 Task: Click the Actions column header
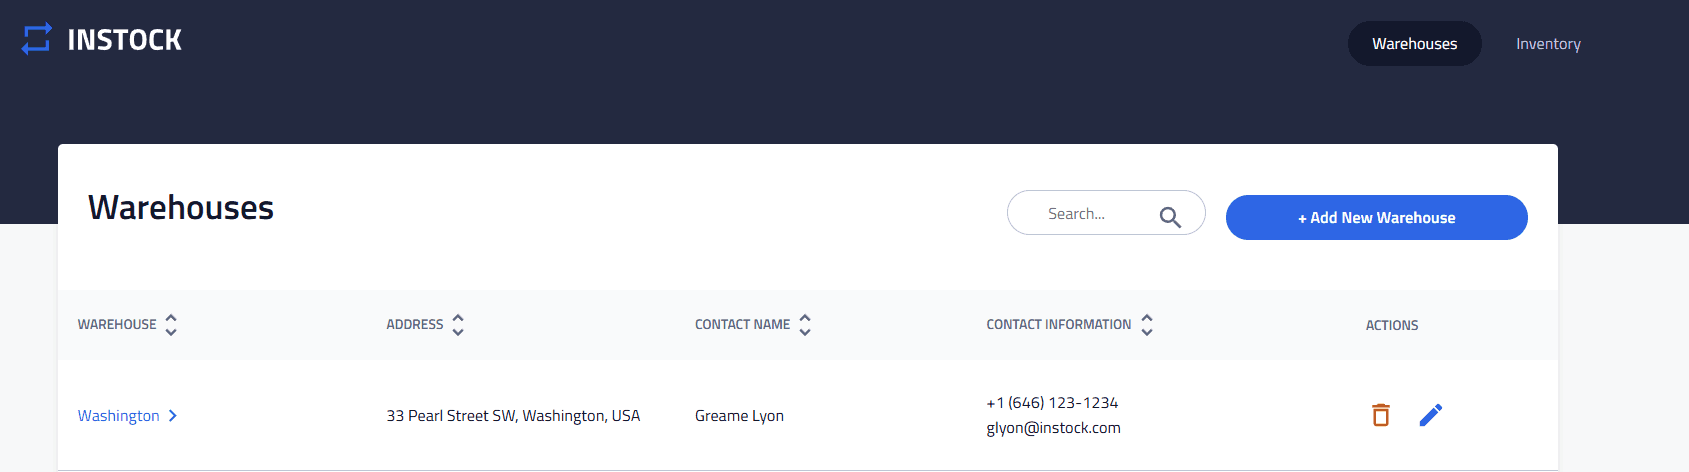(x=1391, y=325)
